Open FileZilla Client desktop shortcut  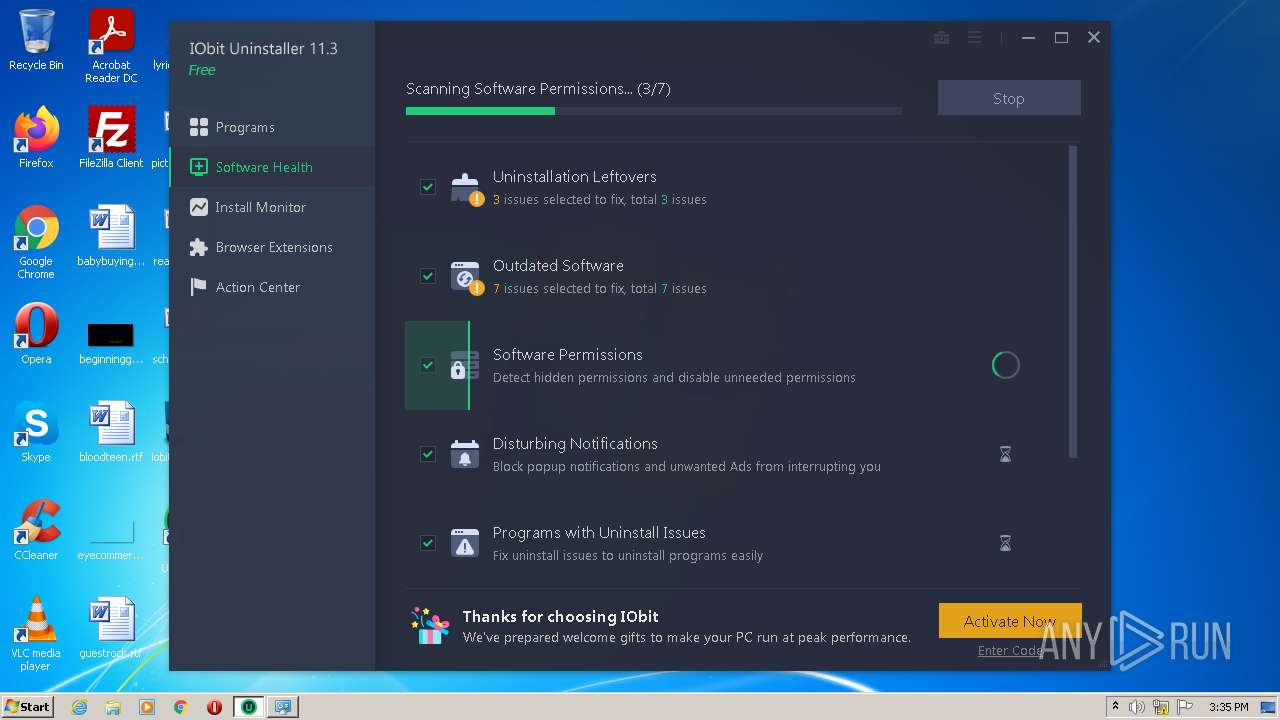pyautogui.click(x=111, y=137)
